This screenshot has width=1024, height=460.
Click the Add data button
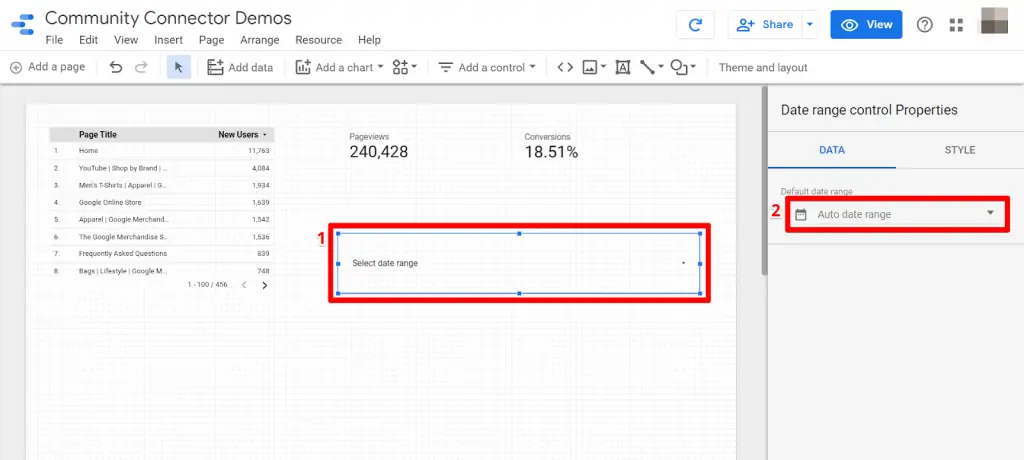click(240, 67)
